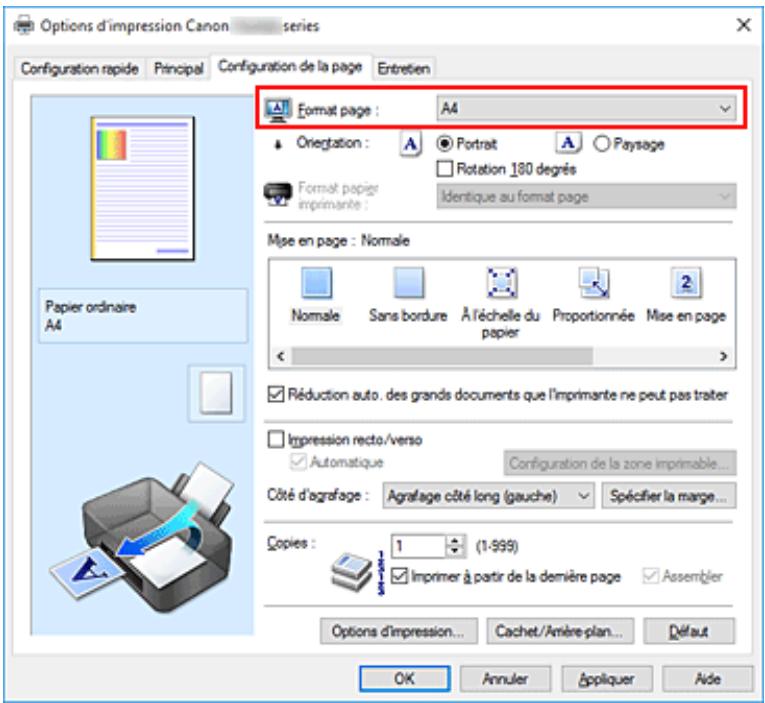This screenshot has height=703, width=765.
Task: Enable Rotation 180 degrés checkbox
Action: tap(444, 169)
